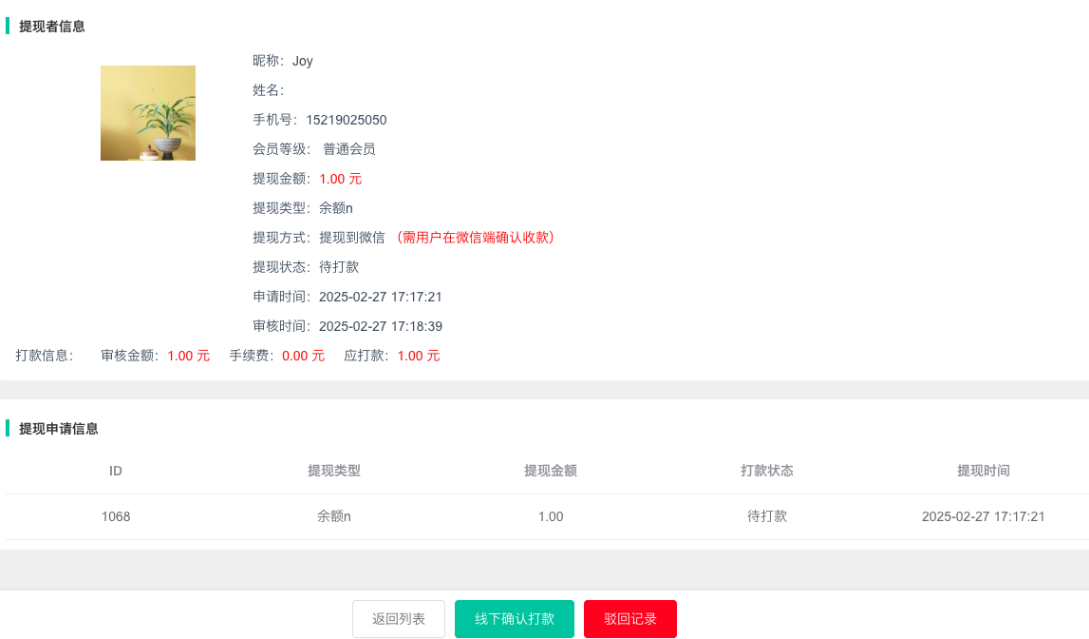Click the red WeChat confirmation notice text
The image size is (1089, 639).
click(475, 238)
